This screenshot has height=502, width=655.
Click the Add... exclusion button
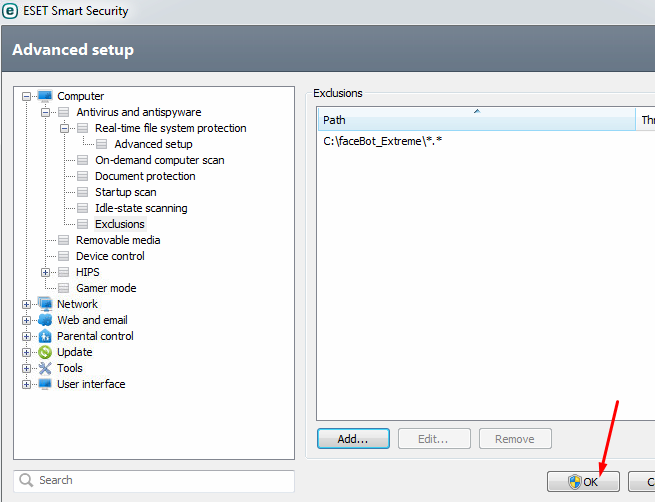tap(353, 439)
